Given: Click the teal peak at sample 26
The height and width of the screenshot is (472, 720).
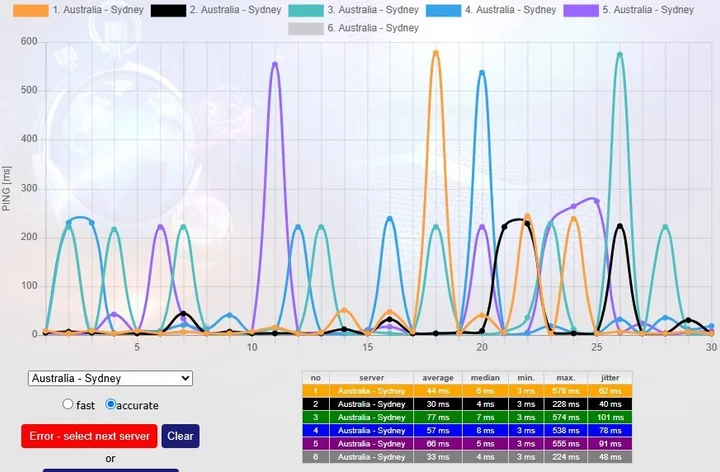Looking at the screenshot, I should (x=620, y=55).
